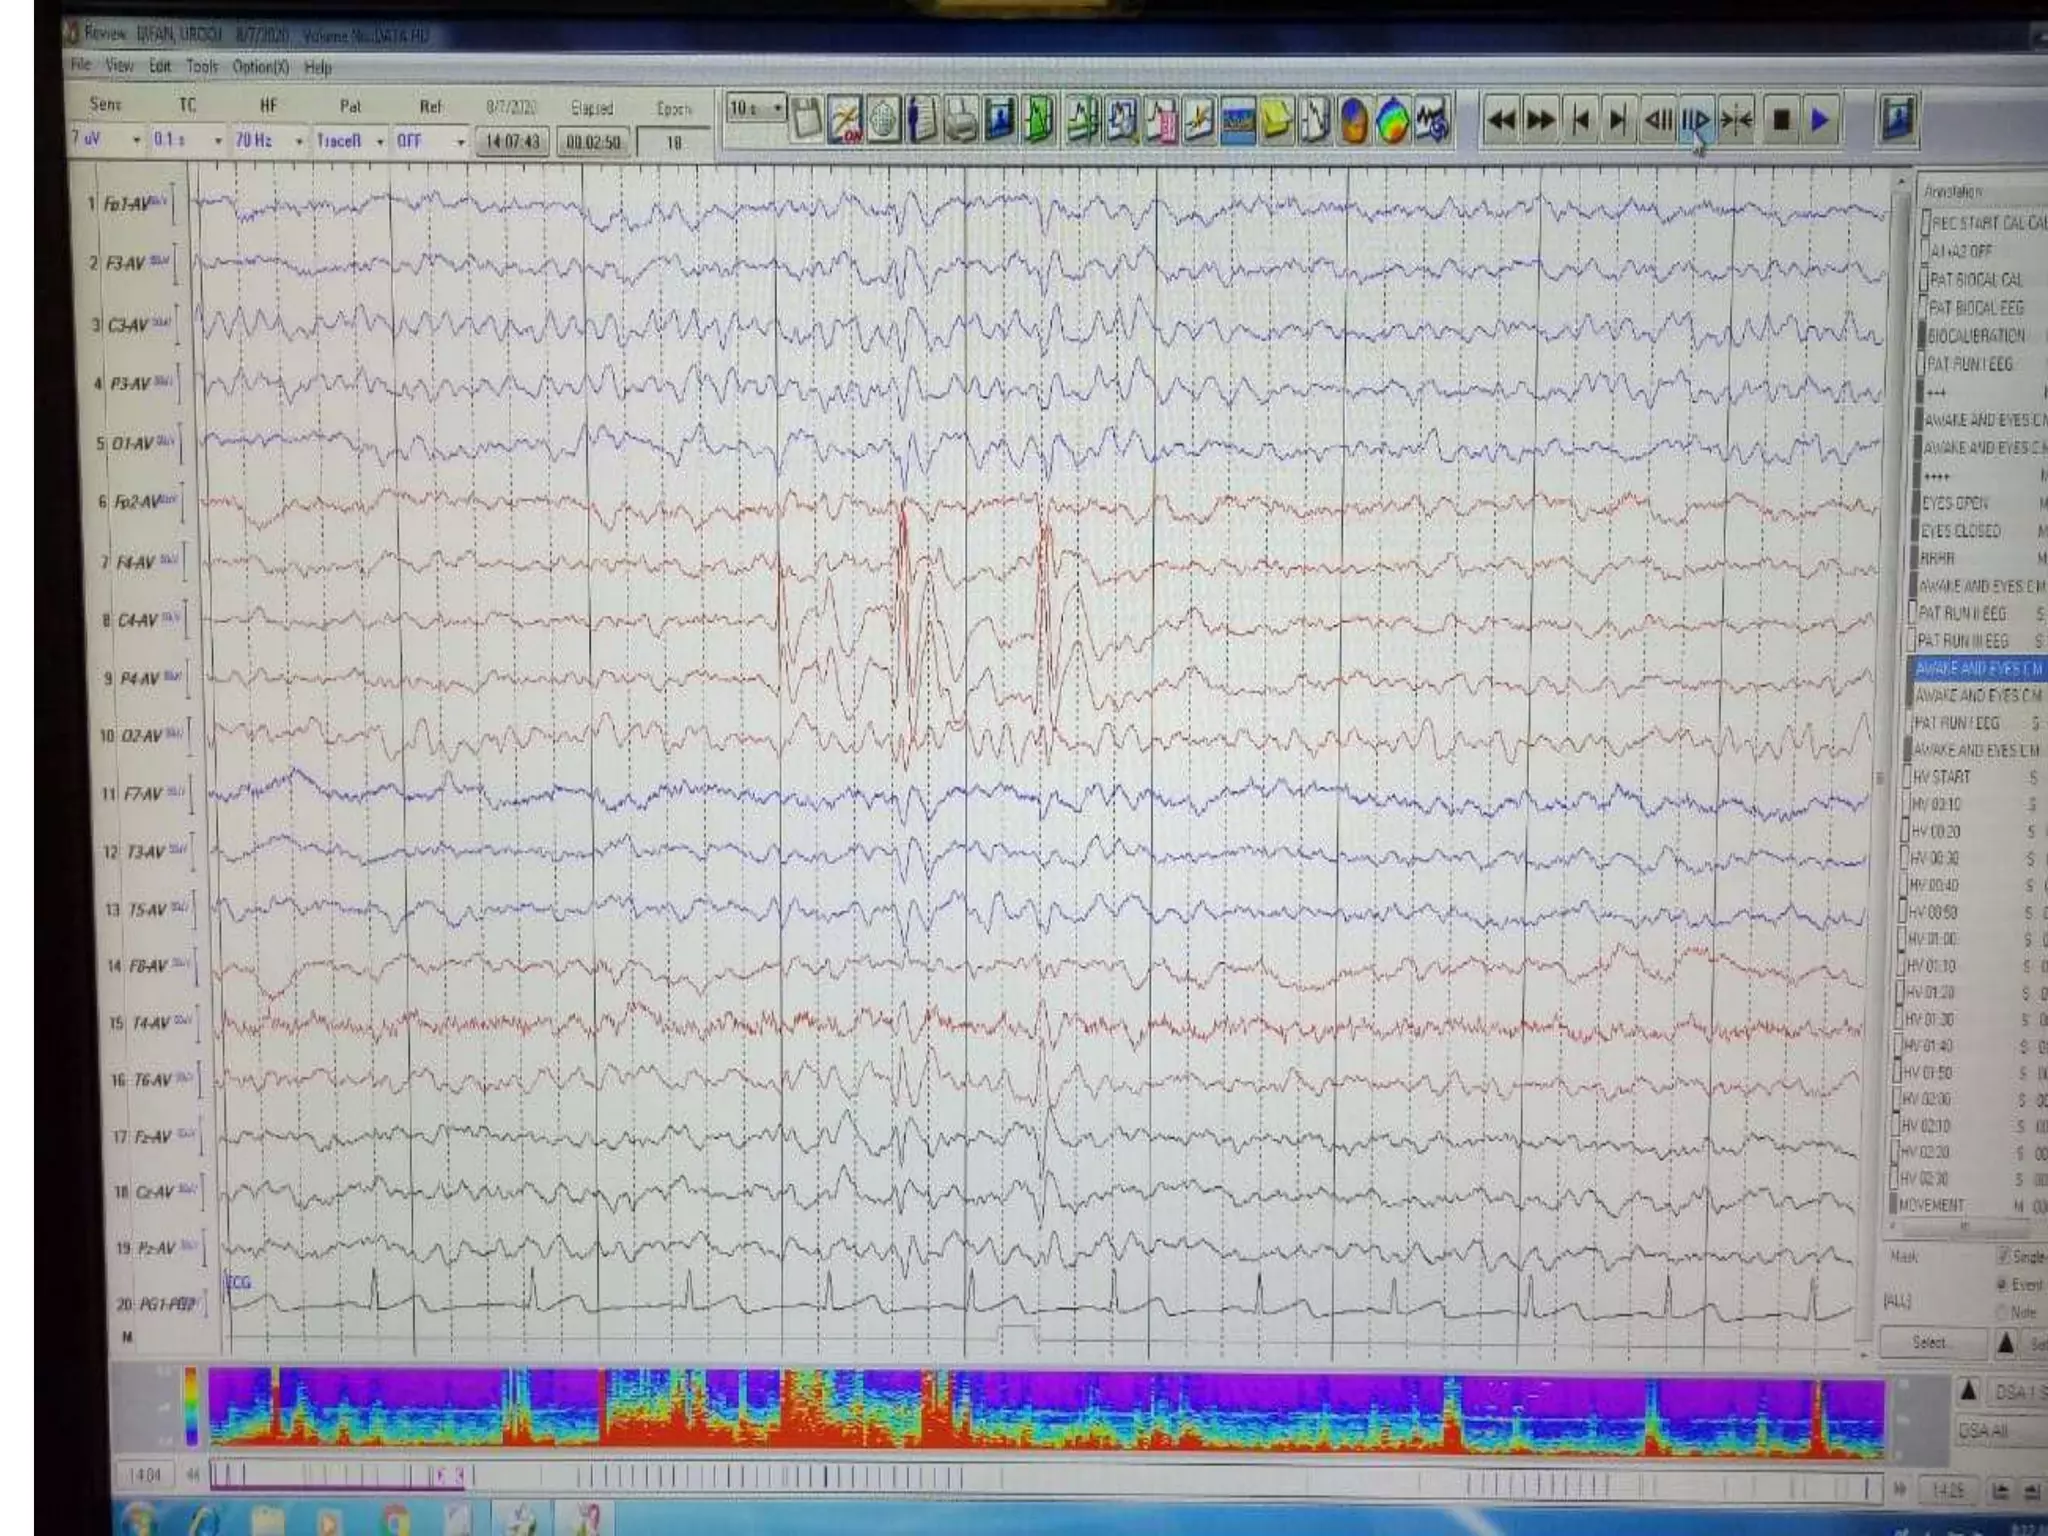This screenshot has height=1536, width=2048.
Task: Click the fast rewind double-arrow button
Action: click(x=1501, y=121)
